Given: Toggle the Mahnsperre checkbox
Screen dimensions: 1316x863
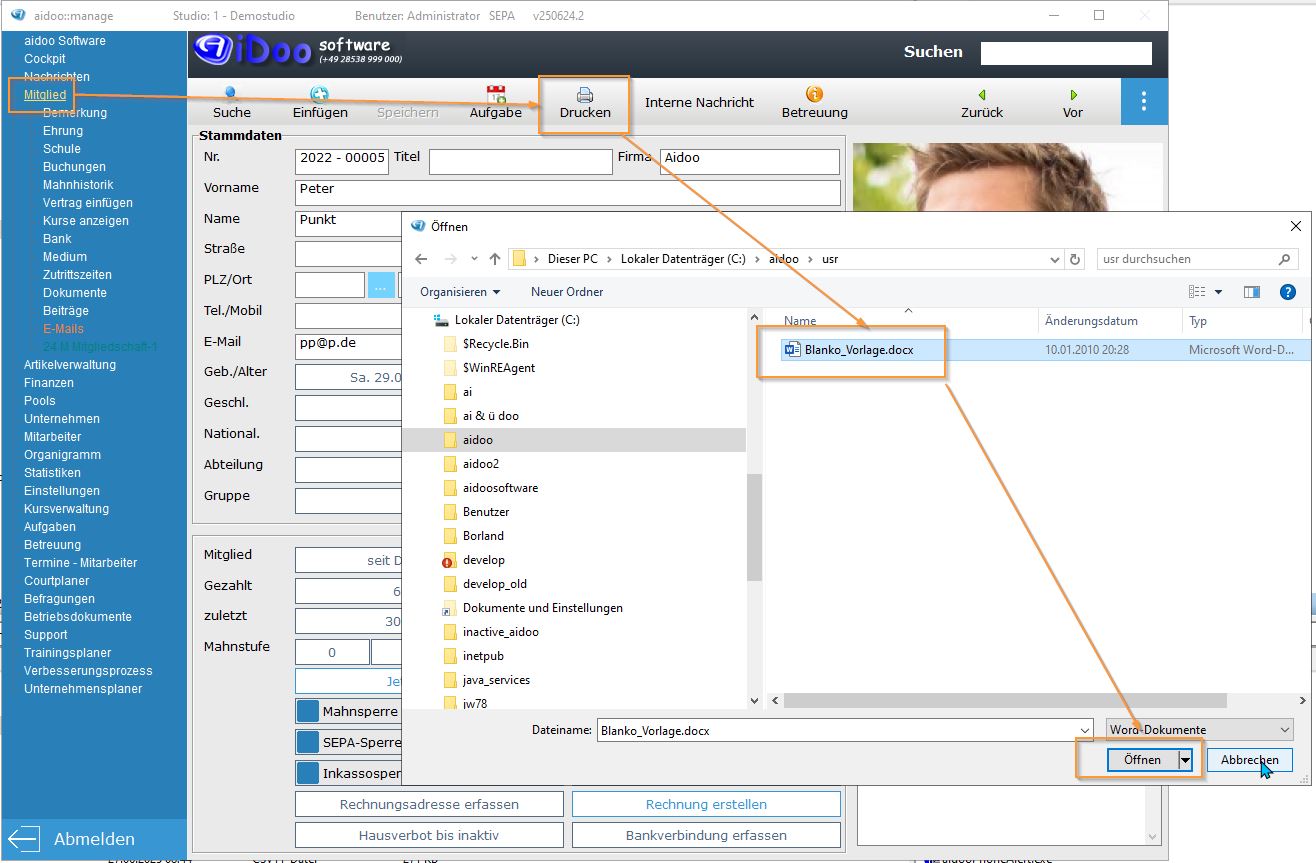Looking at the screenshot, I should pos(308,712).
